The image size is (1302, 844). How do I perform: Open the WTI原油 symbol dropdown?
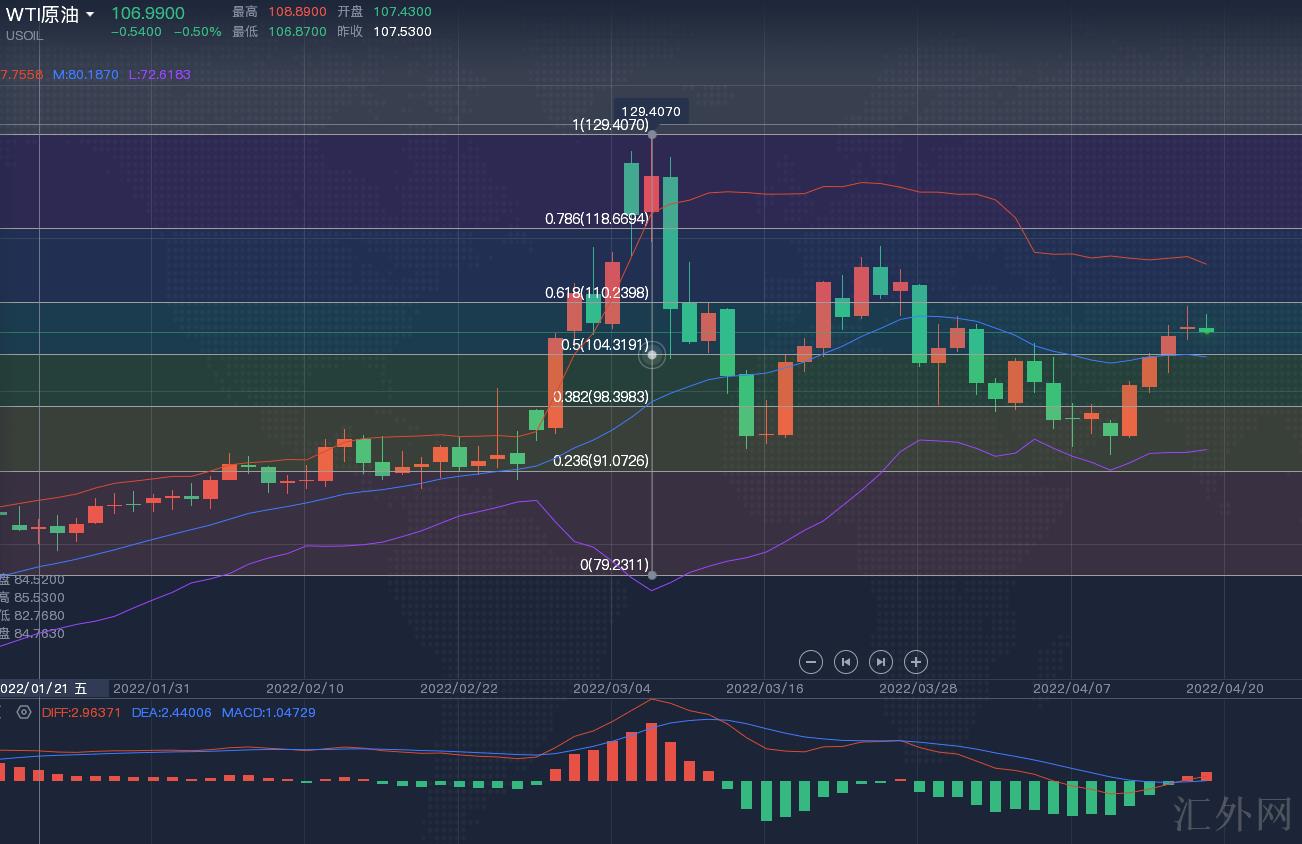click(x=90, y=15)
